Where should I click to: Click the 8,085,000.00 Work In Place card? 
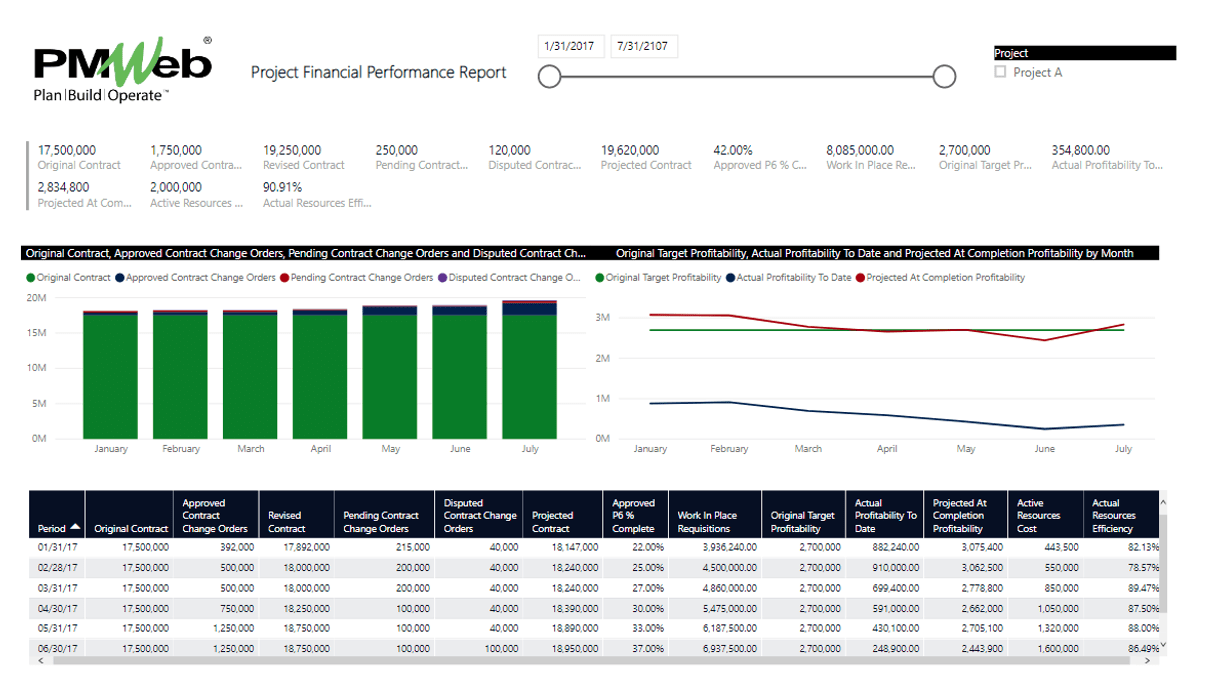click(x=872, y=157)
